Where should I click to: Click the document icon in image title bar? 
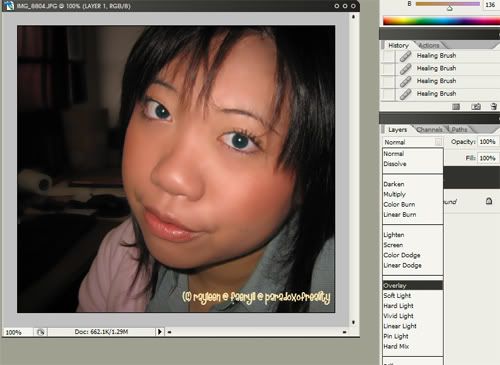(x=8, y=6)
